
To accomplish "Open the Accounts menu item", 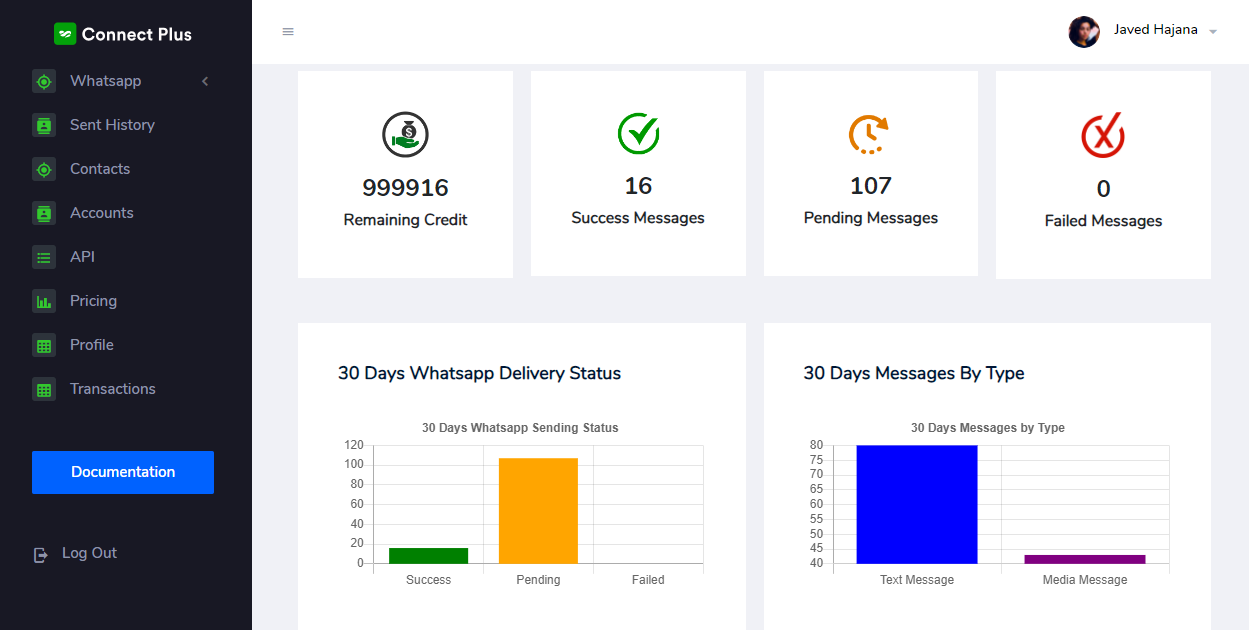I will [x=101, y=213].
